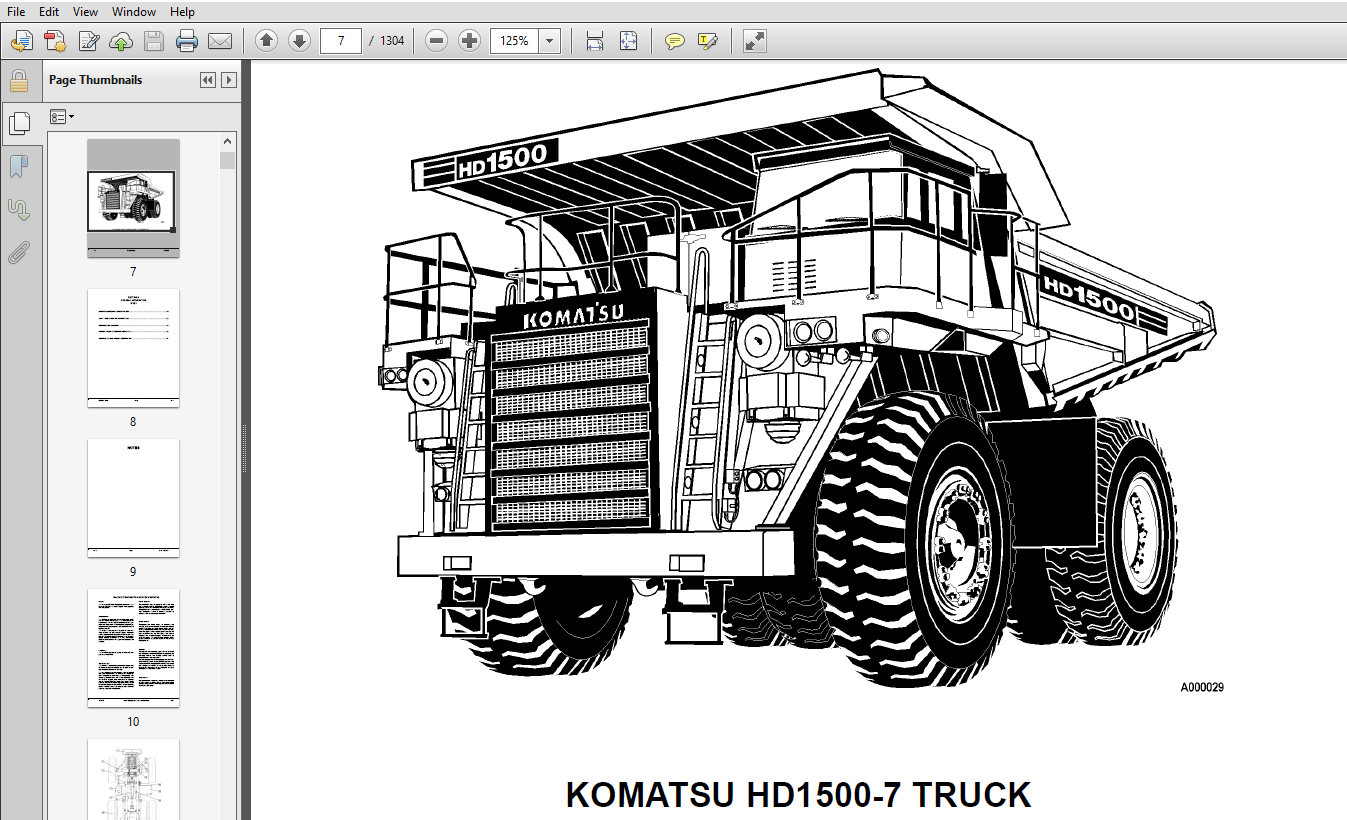The image size is (1347, 820).
Task: Select the page 7 thumbnail
Action: click(x=133, y=198)
